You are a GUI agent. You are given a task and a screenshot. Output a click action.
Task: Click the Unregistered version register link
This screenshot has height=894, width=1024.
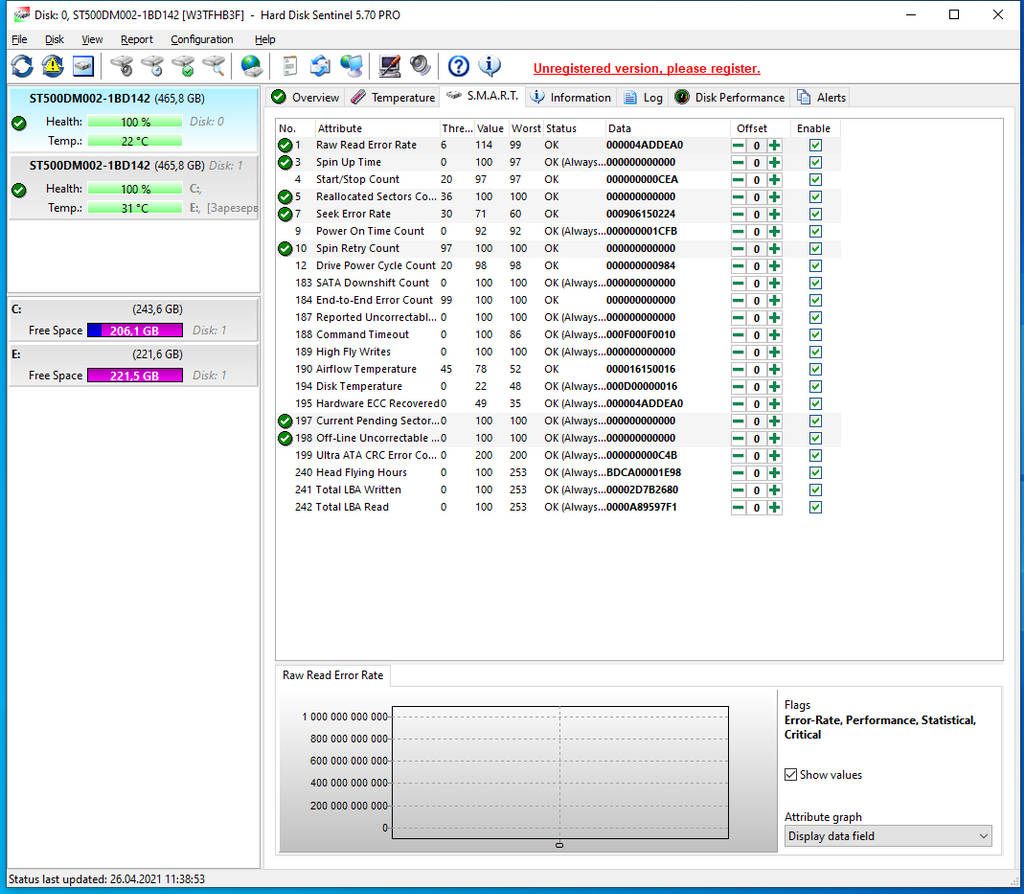coord(646,69)
